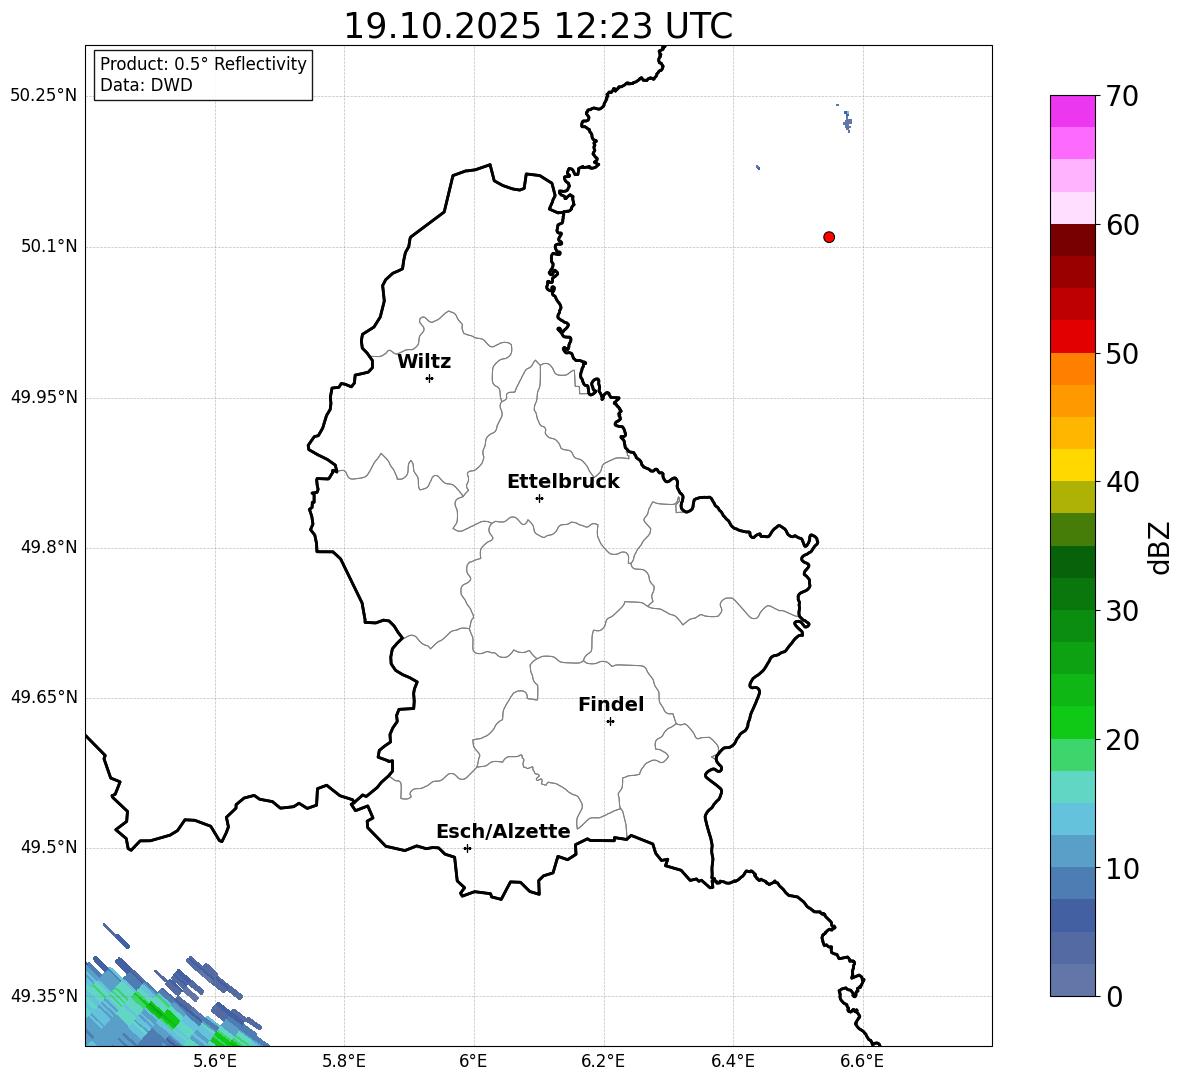Click the 49.65°N latitude label

point(44,697)
